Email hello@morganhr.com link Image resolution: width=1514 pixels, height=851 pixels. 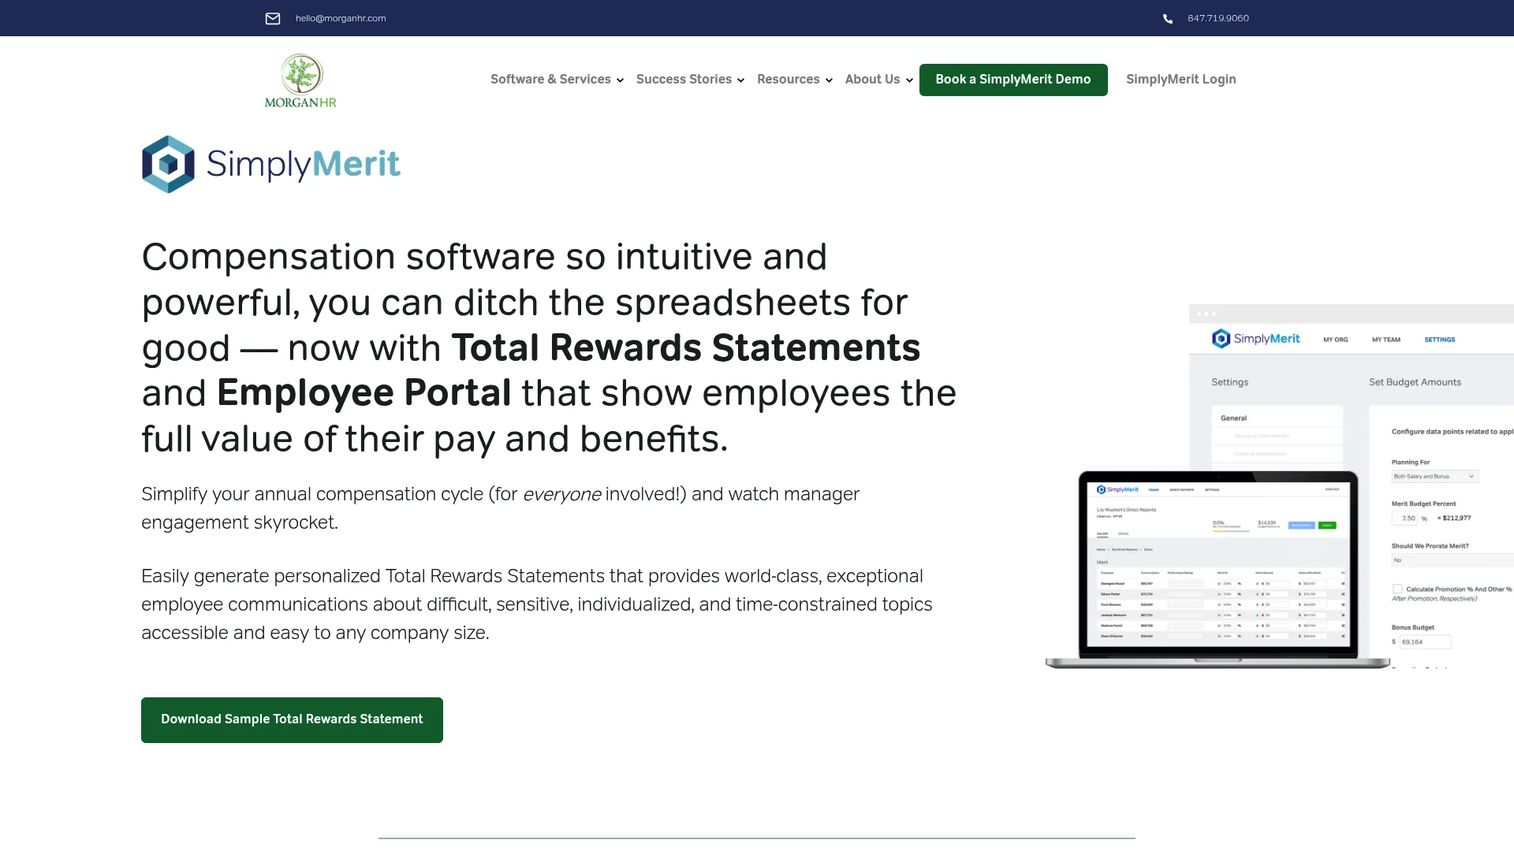tap(340, 18)
